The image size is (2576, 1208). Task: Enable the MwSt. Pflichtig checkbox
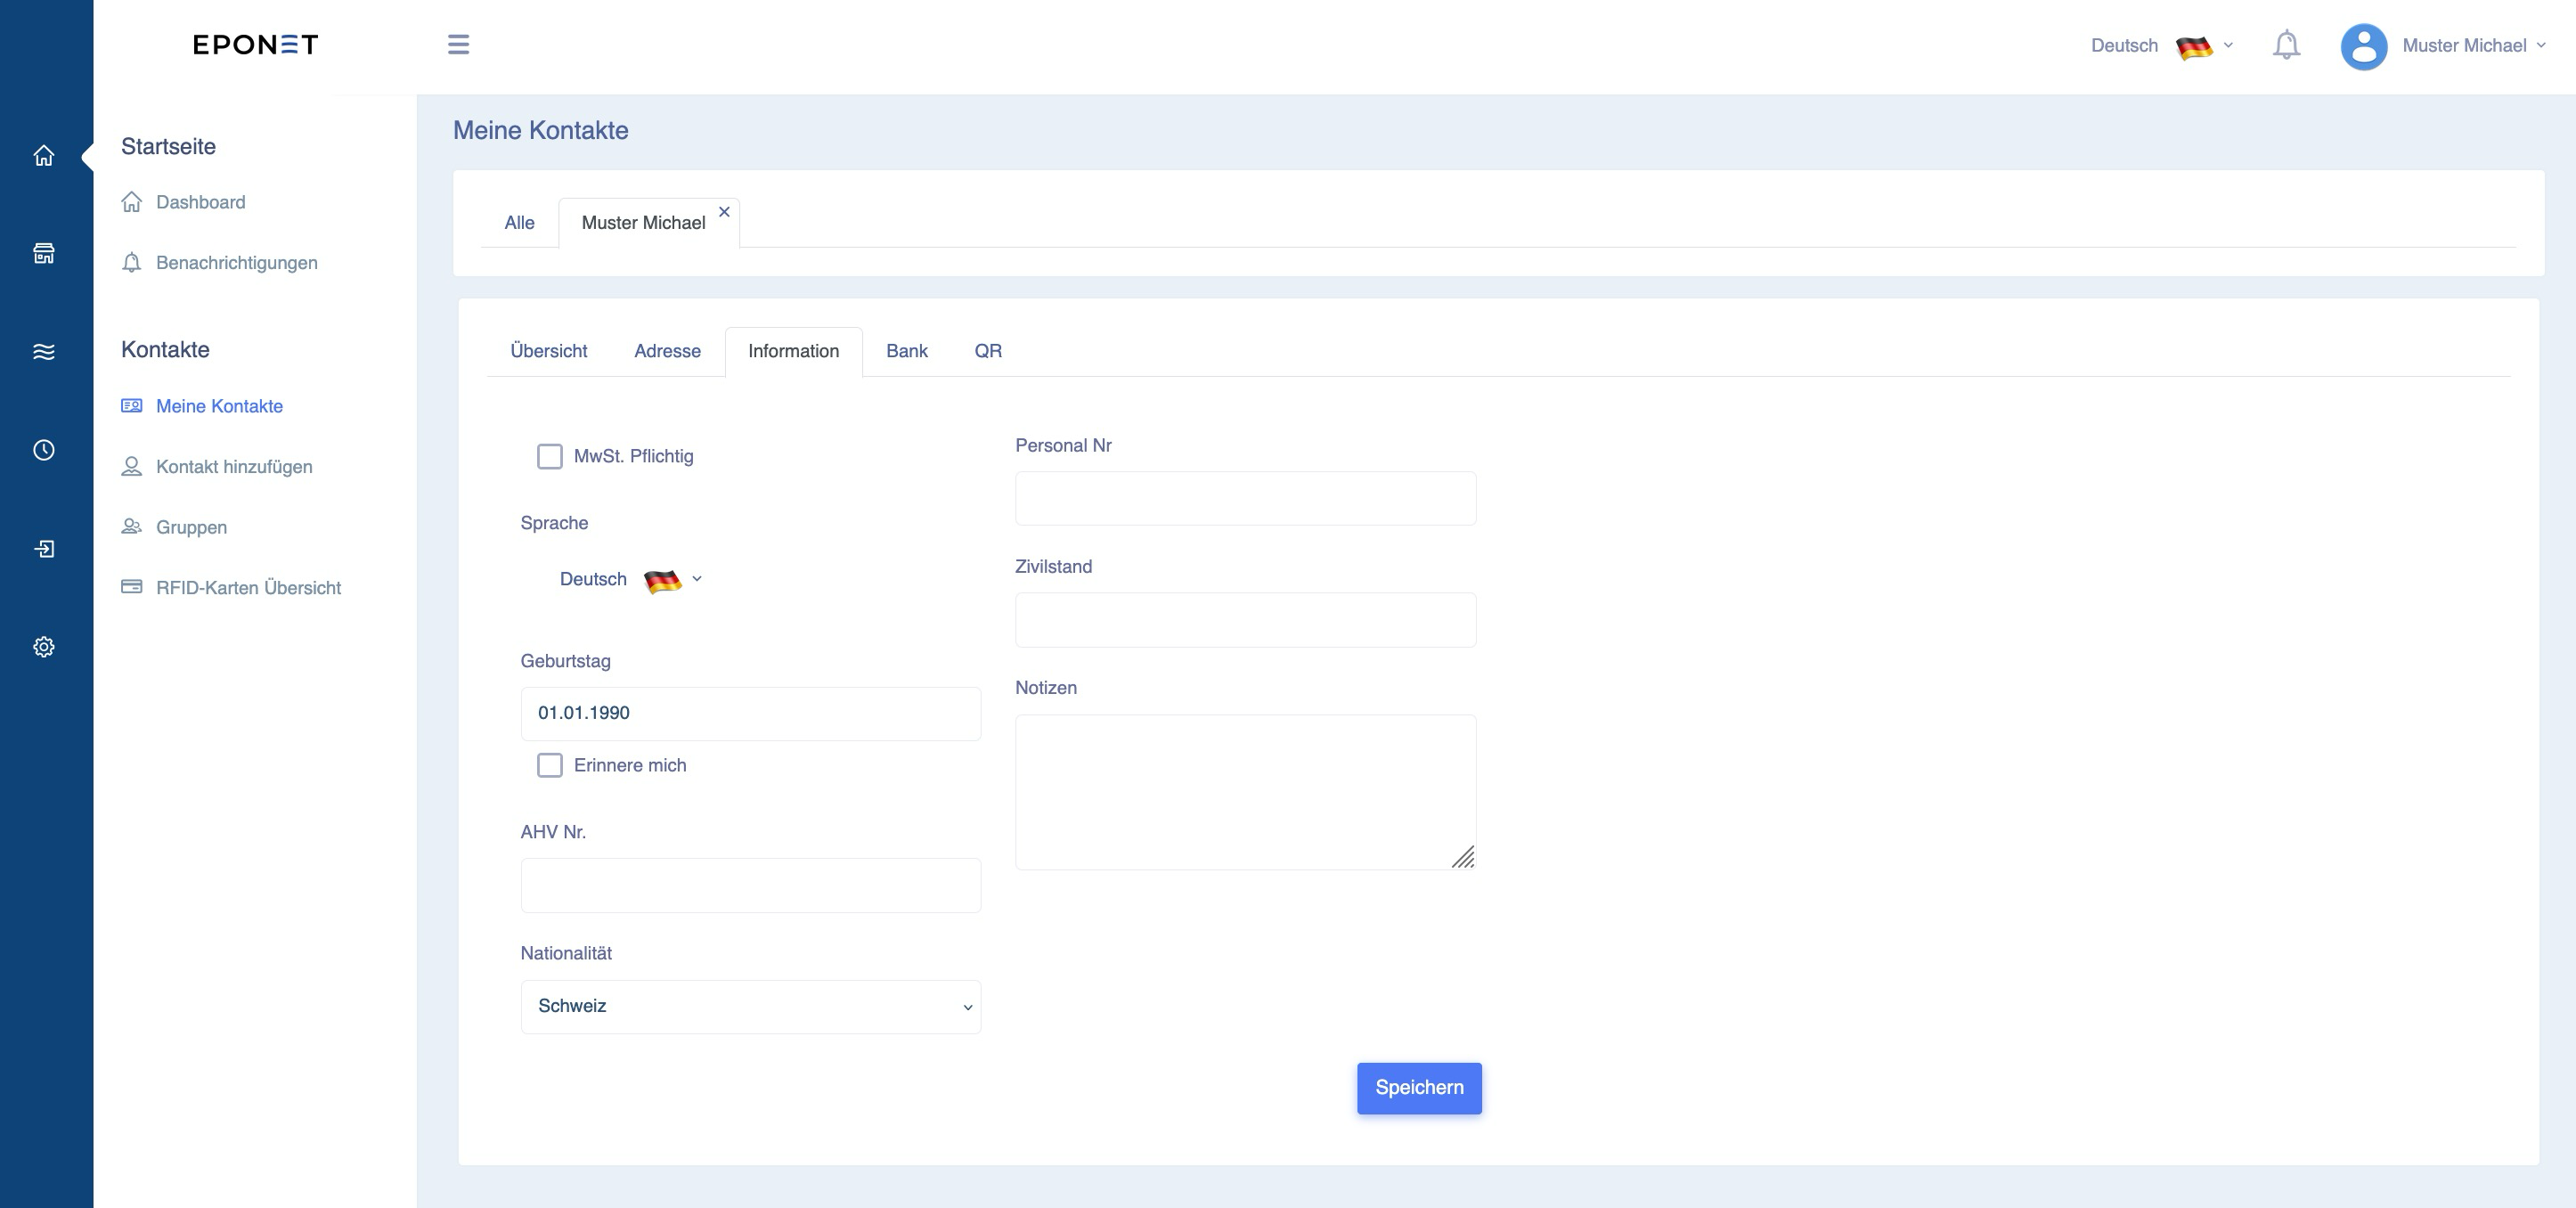(550, 456)
